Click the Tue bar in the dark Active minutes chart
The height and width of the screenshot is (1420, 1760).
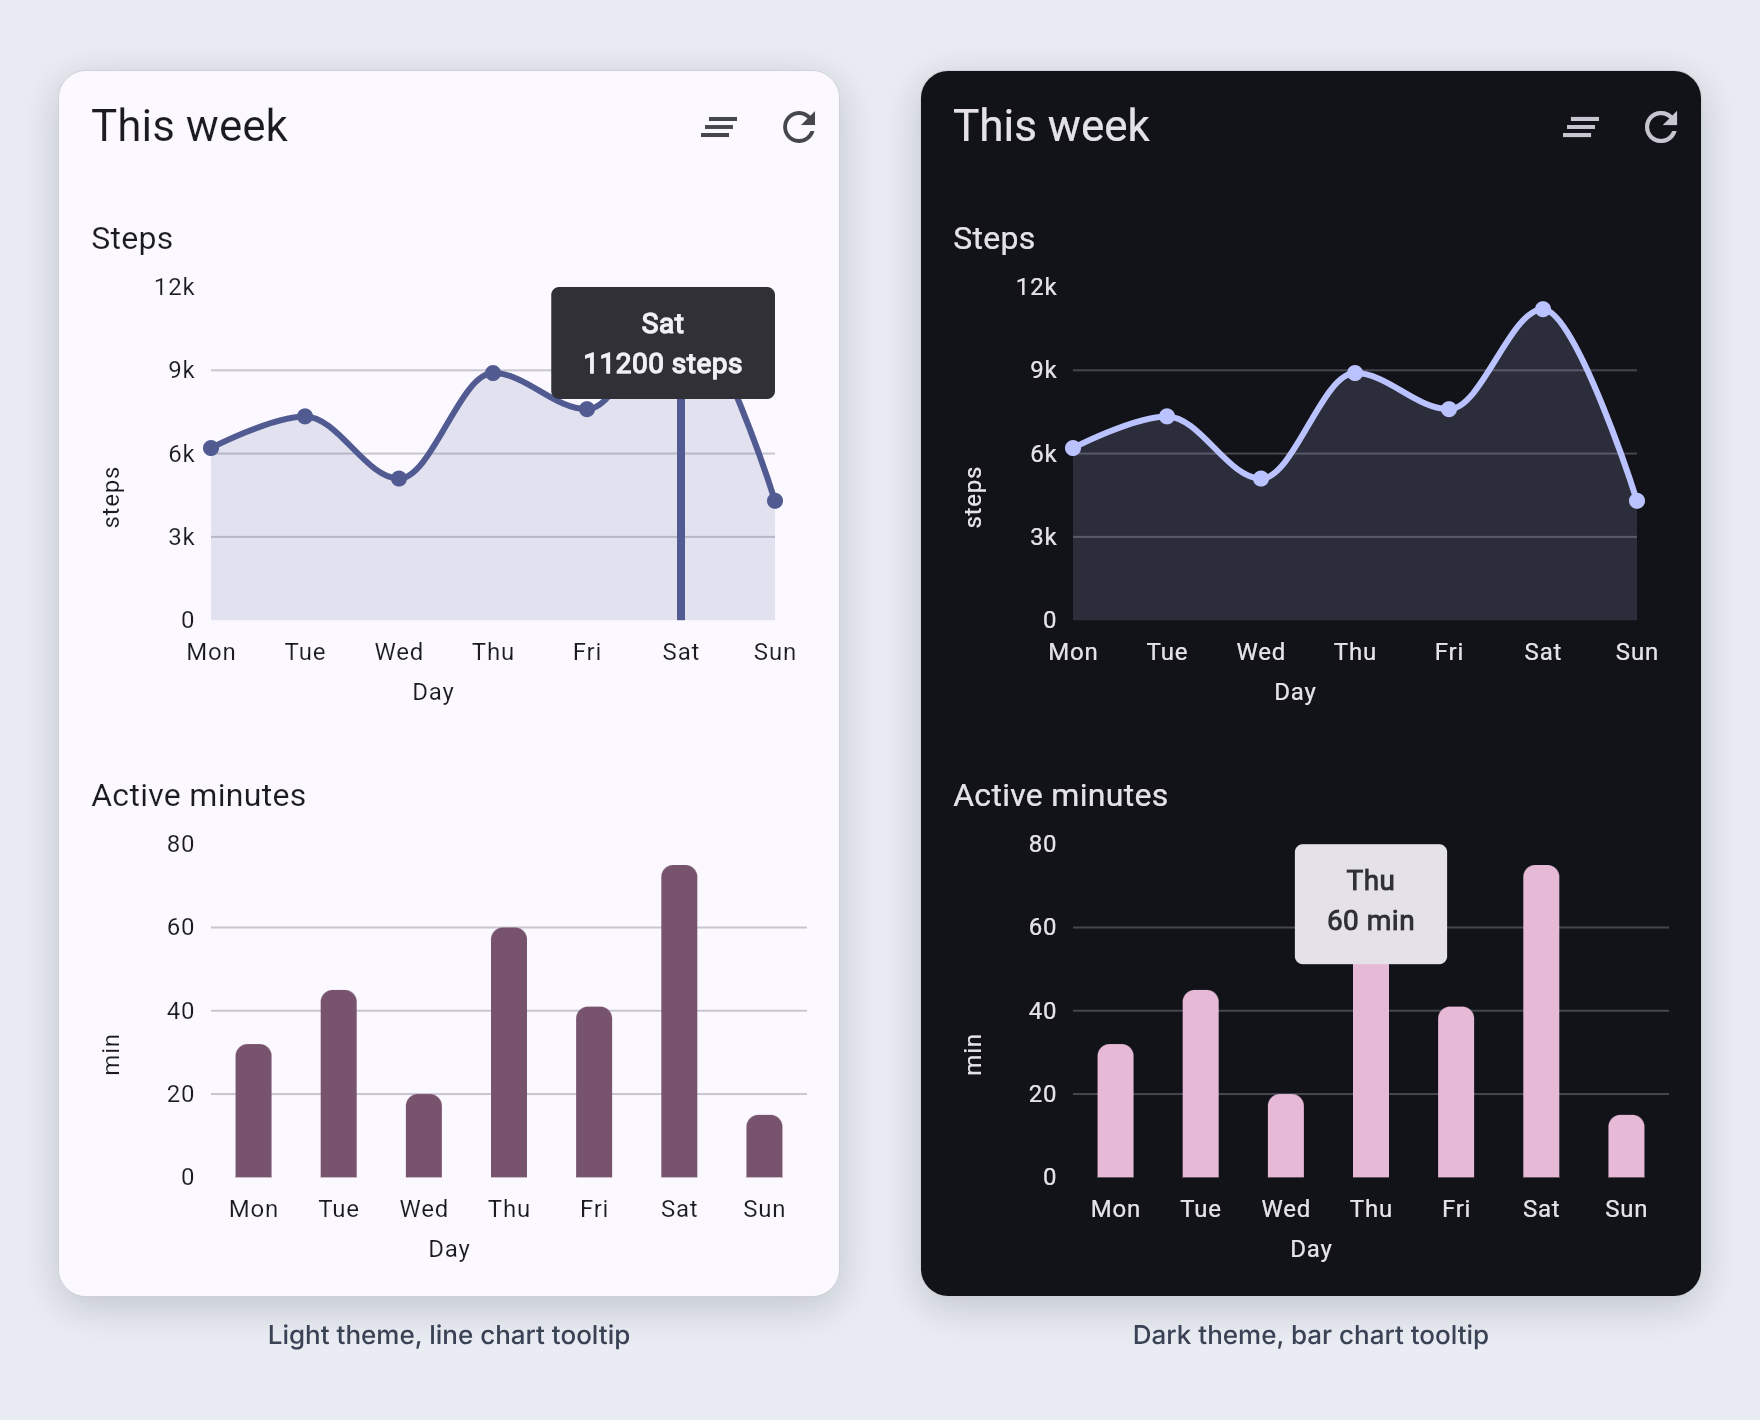point(1201,1083)
